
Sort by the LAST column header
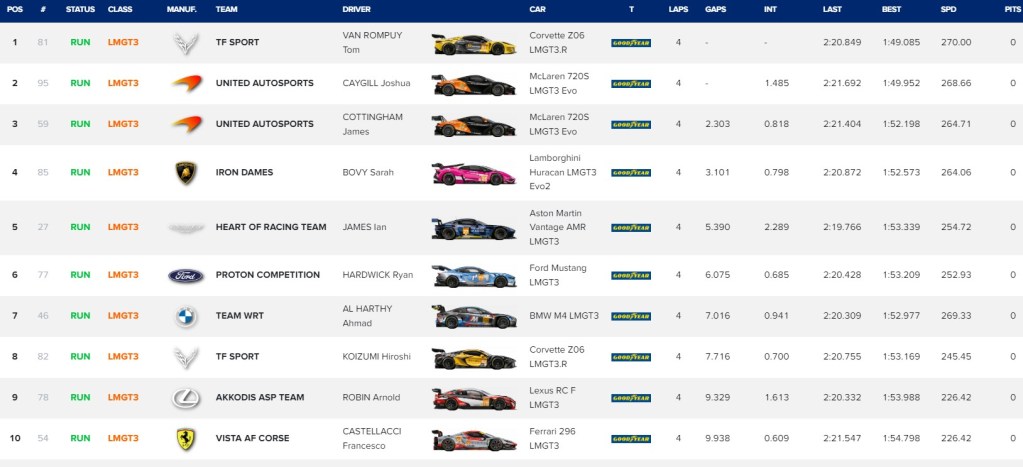832,10
